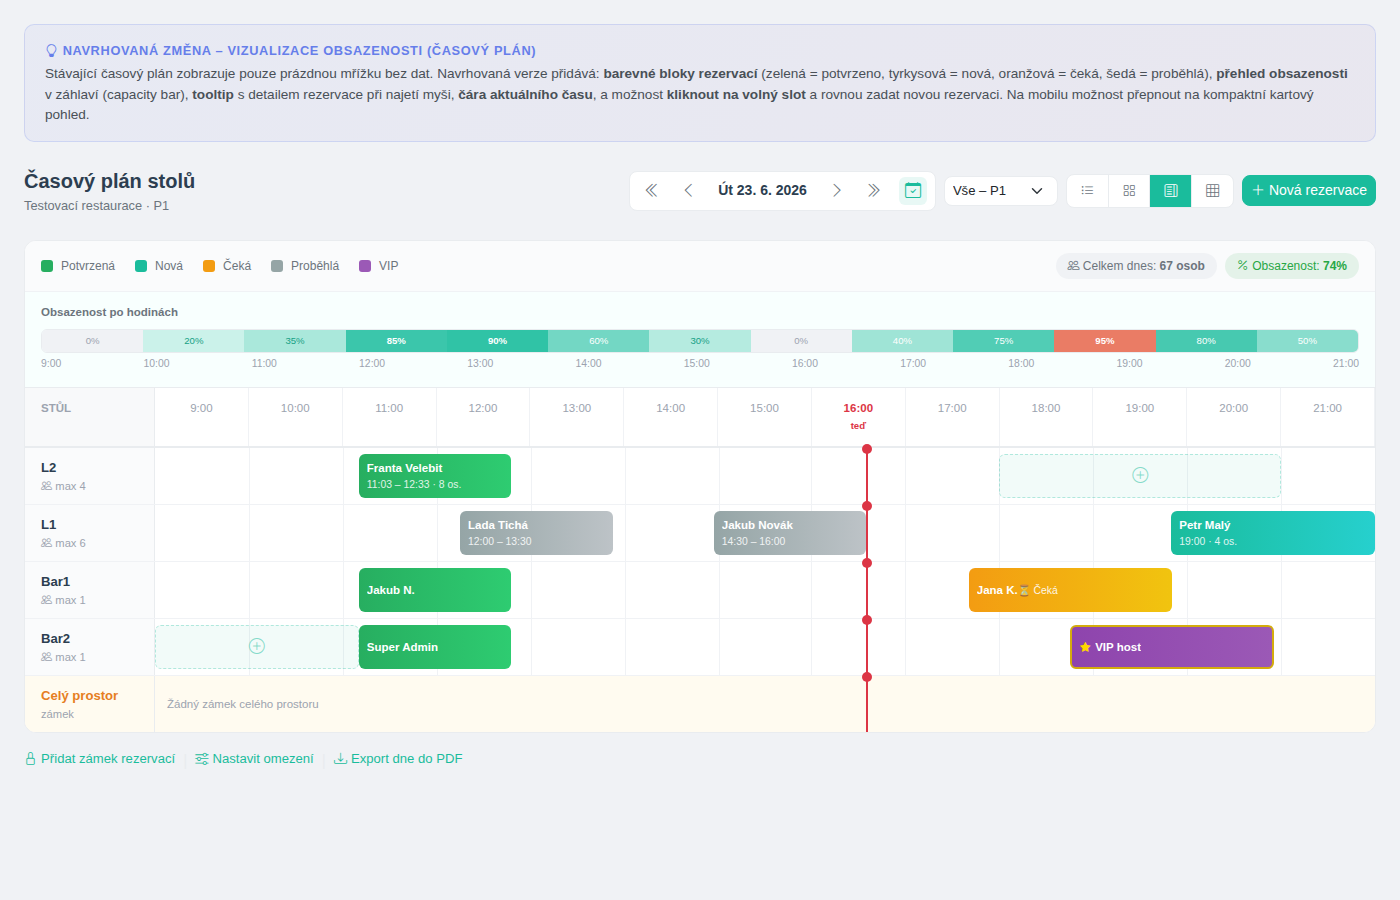Open the Vše – P1 dropdown
The width and height of the screenshot is (1400, 900).
(x=1001, y=190)
